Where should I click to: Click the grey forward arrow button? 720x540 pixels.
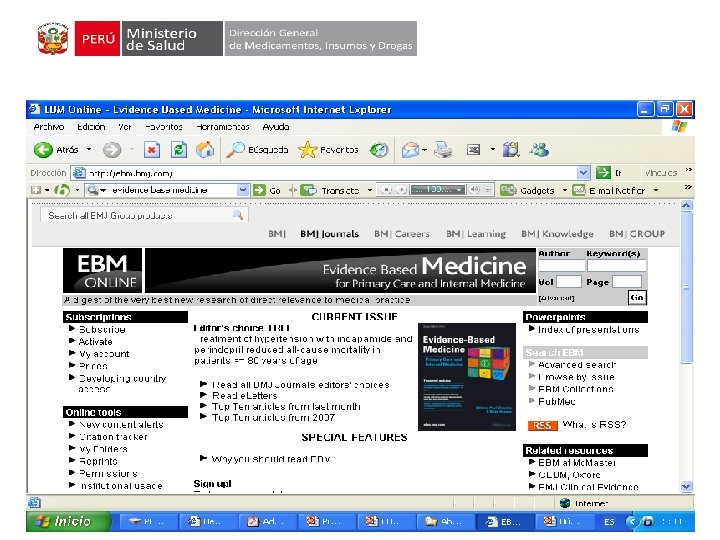[x=112, y=150]
